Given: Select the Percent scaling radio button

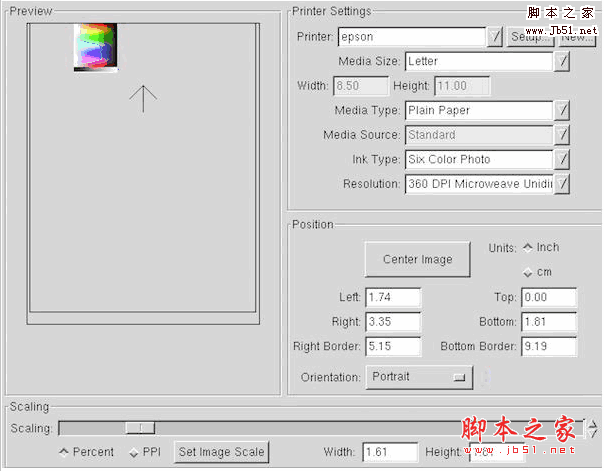Looking at the screenshot, I should (64, 452).
